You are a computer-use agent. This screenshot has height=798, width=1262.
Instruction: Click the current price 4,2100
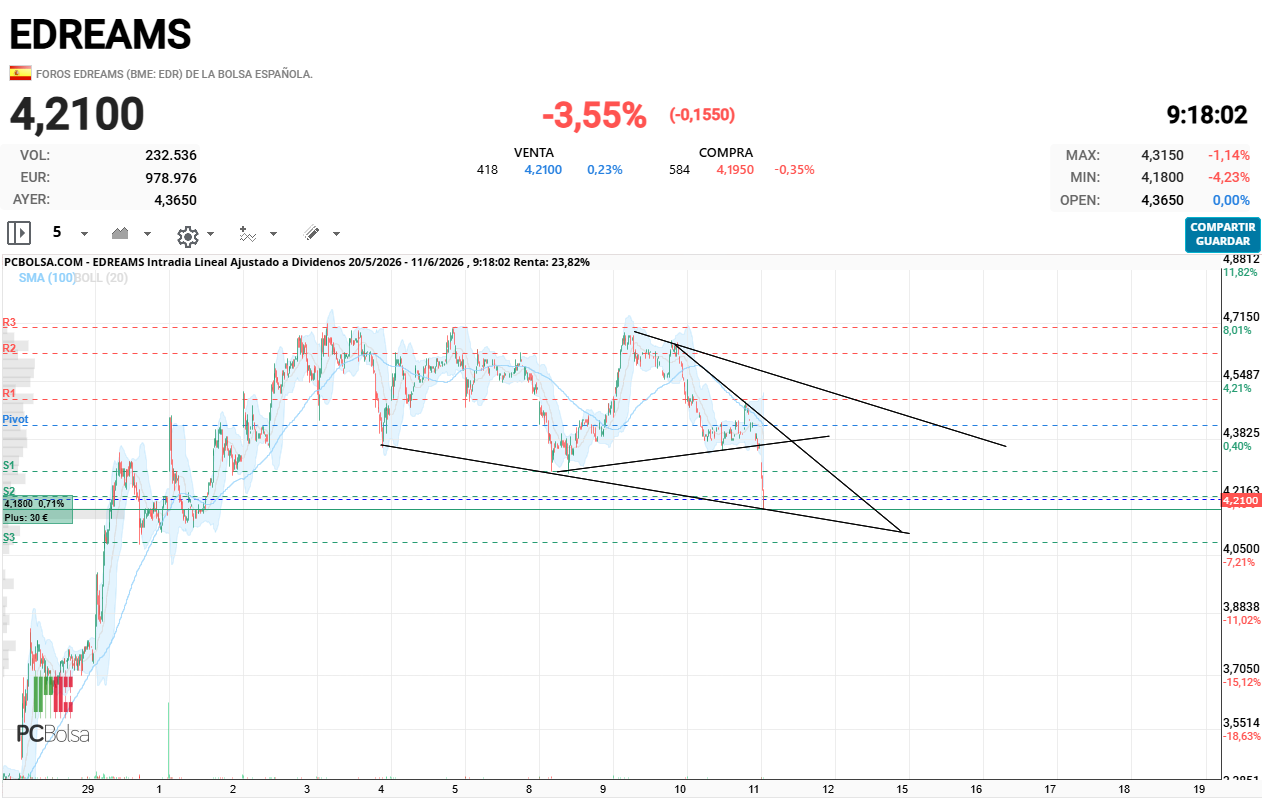77,114
